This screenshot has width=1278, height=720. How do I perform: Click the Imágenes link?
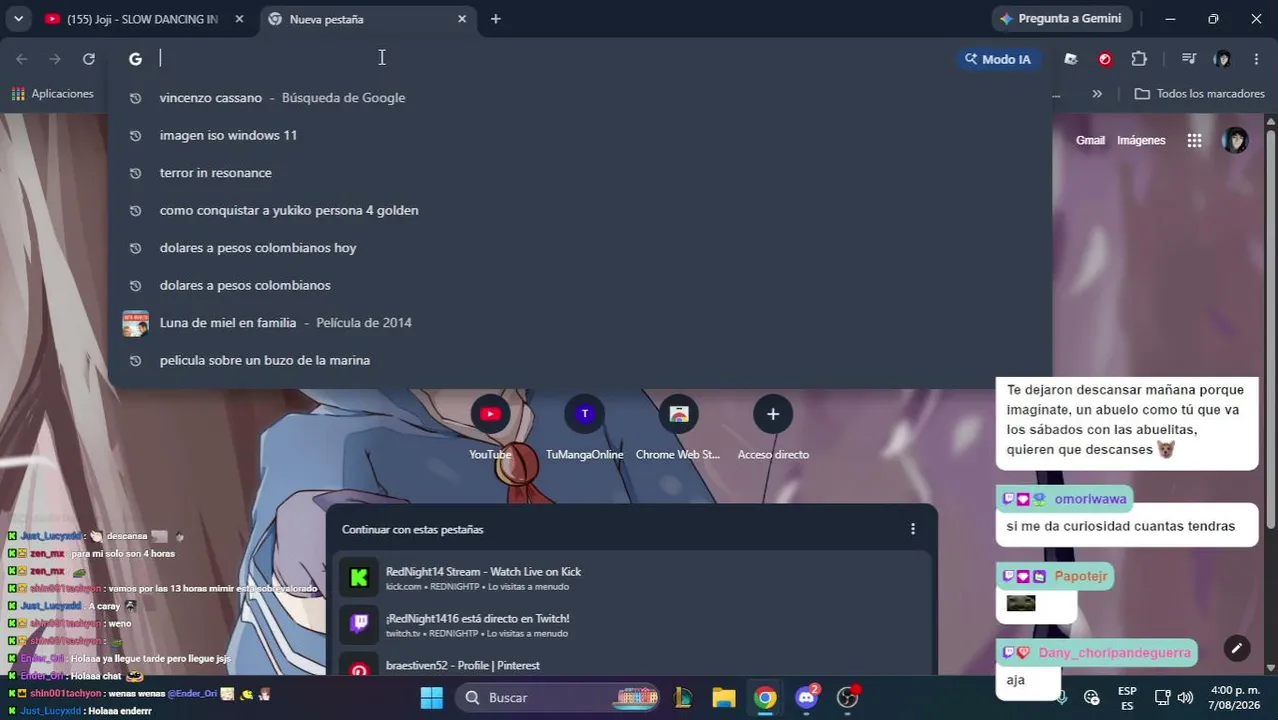click(1141, 141)
